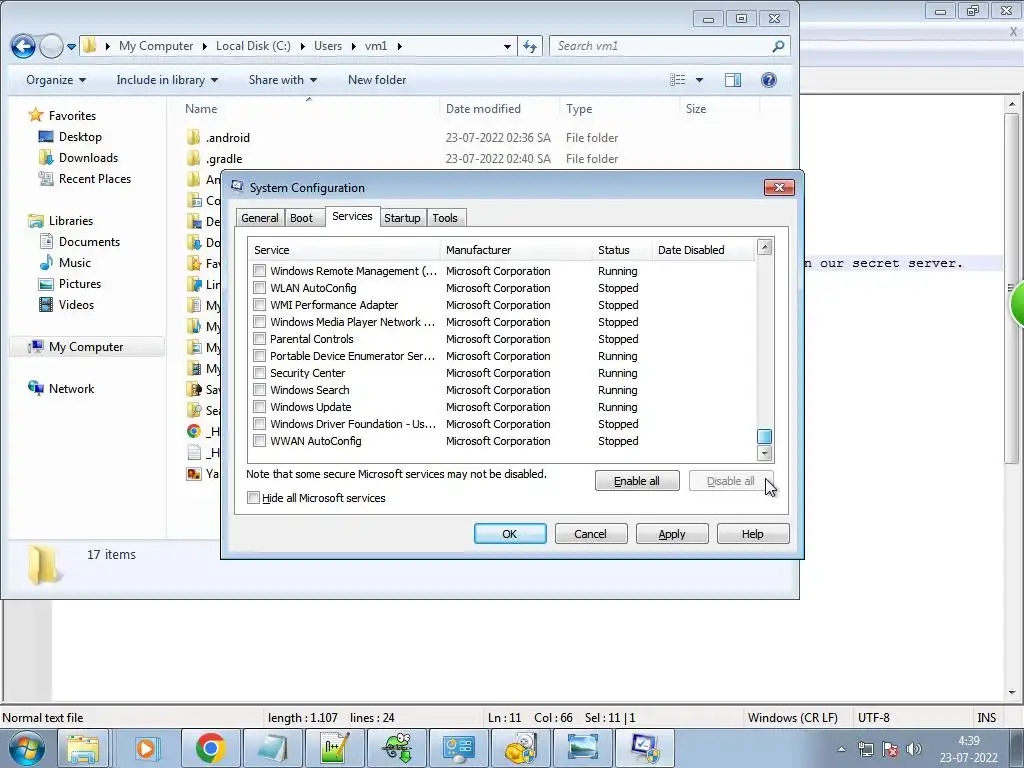Open the recent pages dropdown arrow in Explorer
The width and height of the screenshot is (1024, 768).
71,46
